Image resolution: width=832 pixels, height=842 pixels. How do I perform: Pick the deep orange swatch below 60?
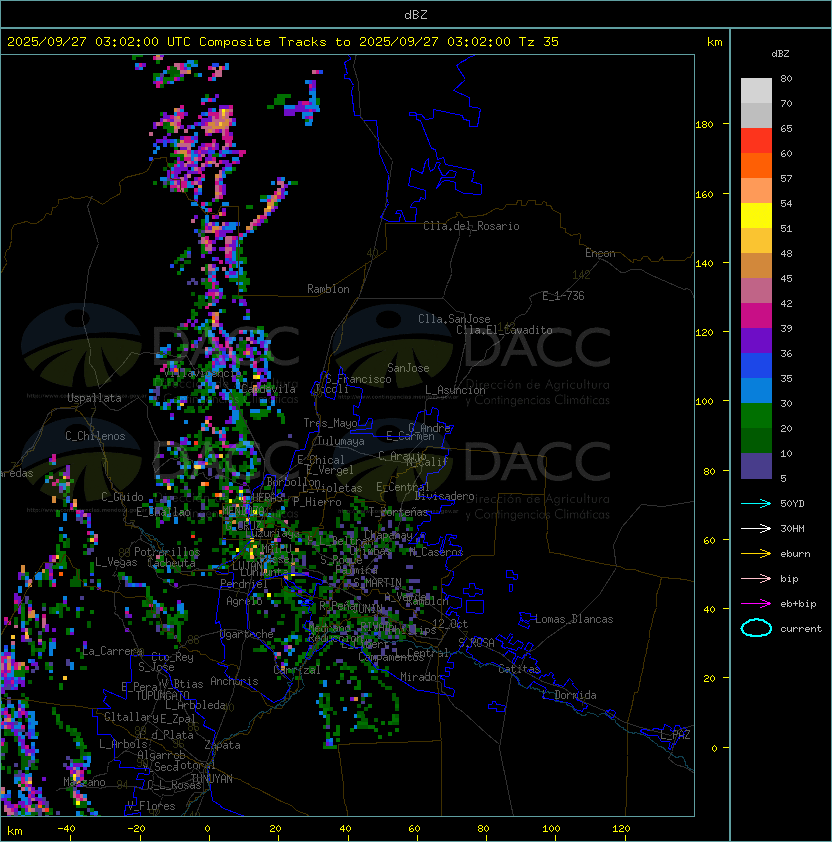(756, 165)
